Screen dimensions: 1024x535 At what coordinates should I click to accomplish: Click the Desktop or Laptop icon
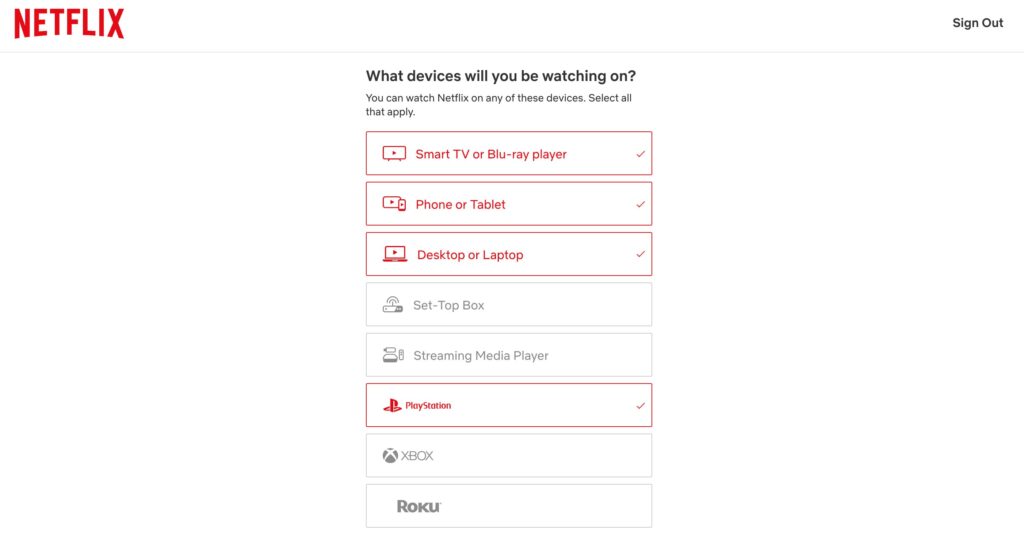click(394, 254)
